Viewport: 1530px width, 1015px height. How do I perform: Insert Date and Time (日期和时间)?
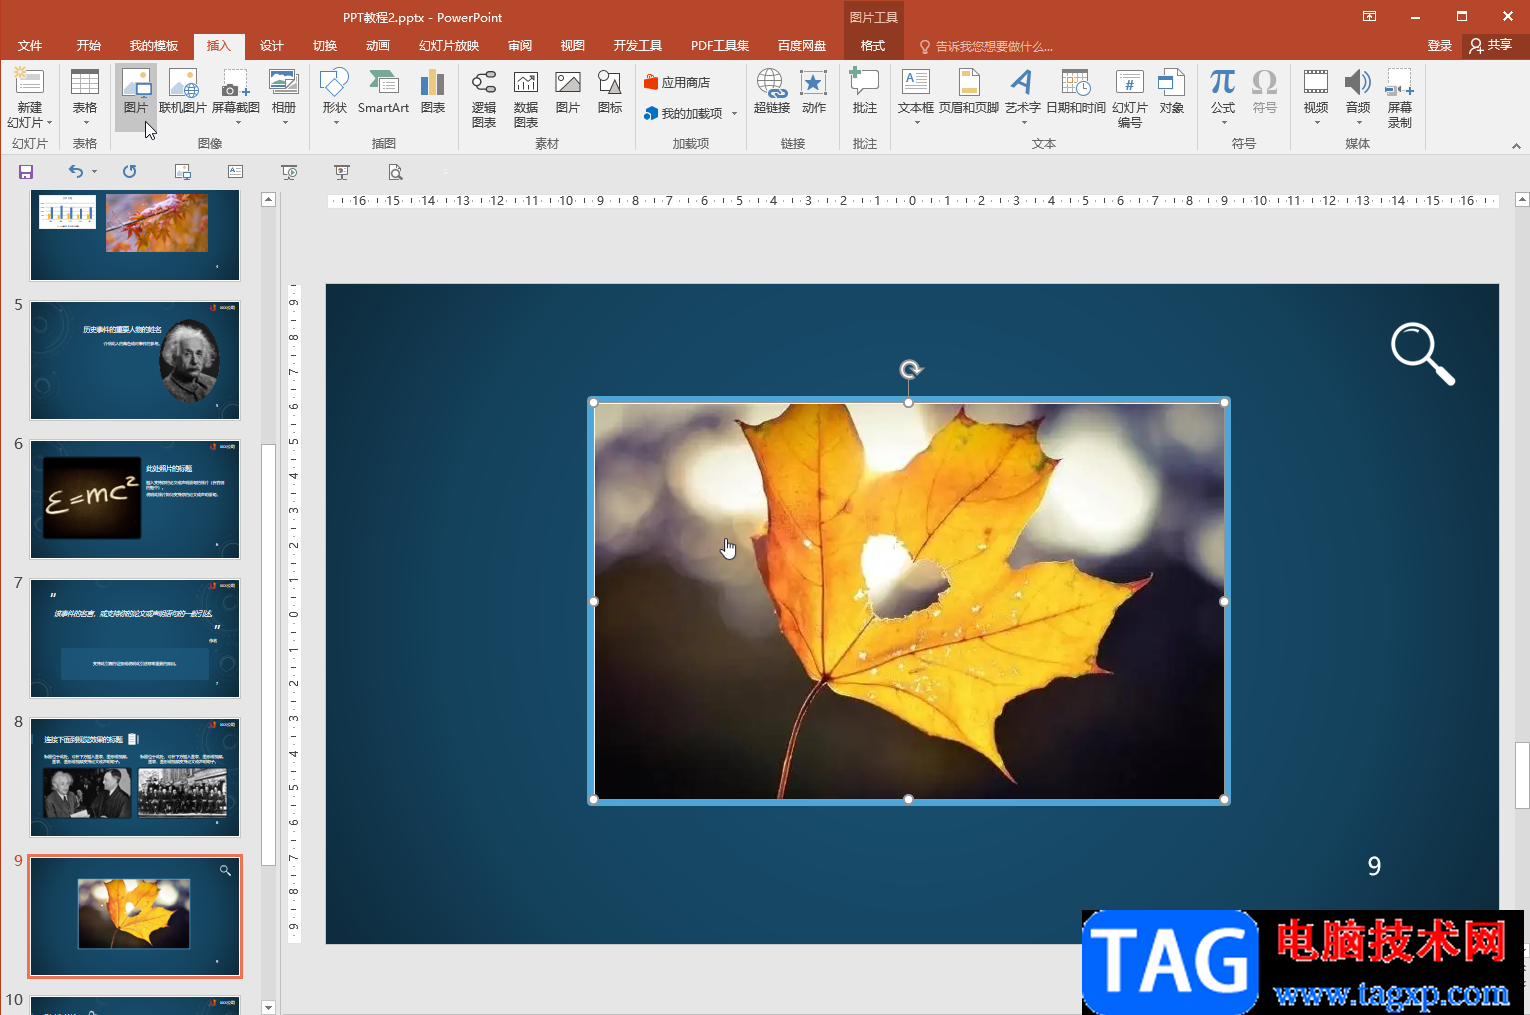tap(1076, 91)
